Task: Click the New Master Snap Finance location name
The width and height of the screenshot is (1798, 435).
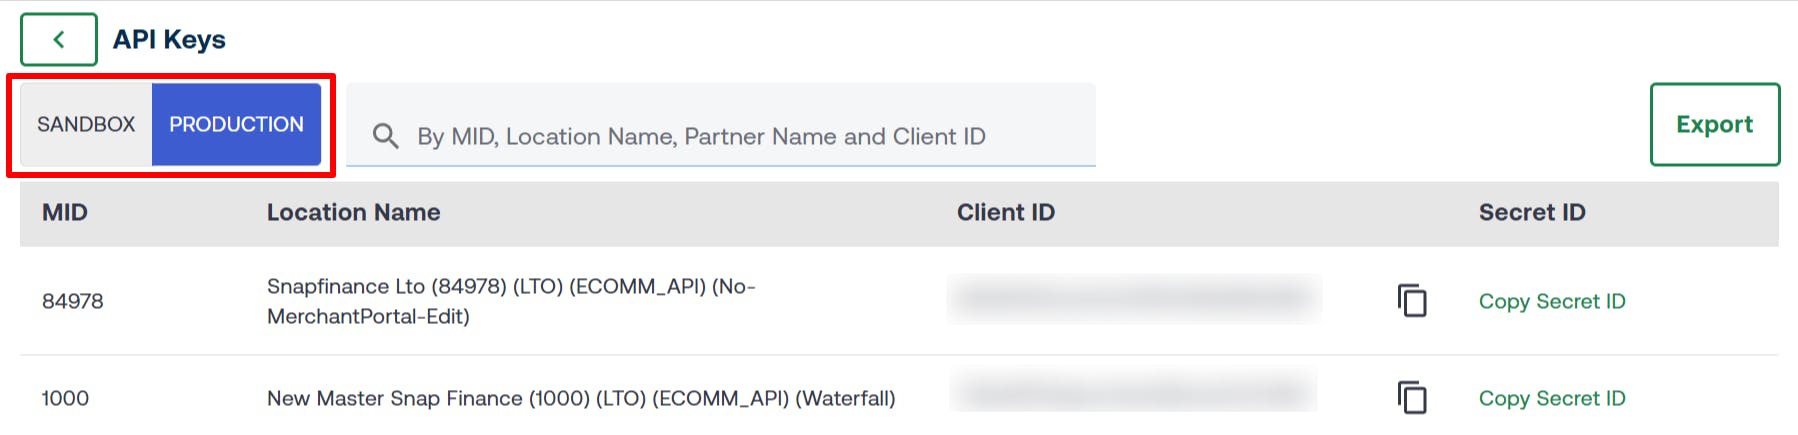Action: click(580, 398)
